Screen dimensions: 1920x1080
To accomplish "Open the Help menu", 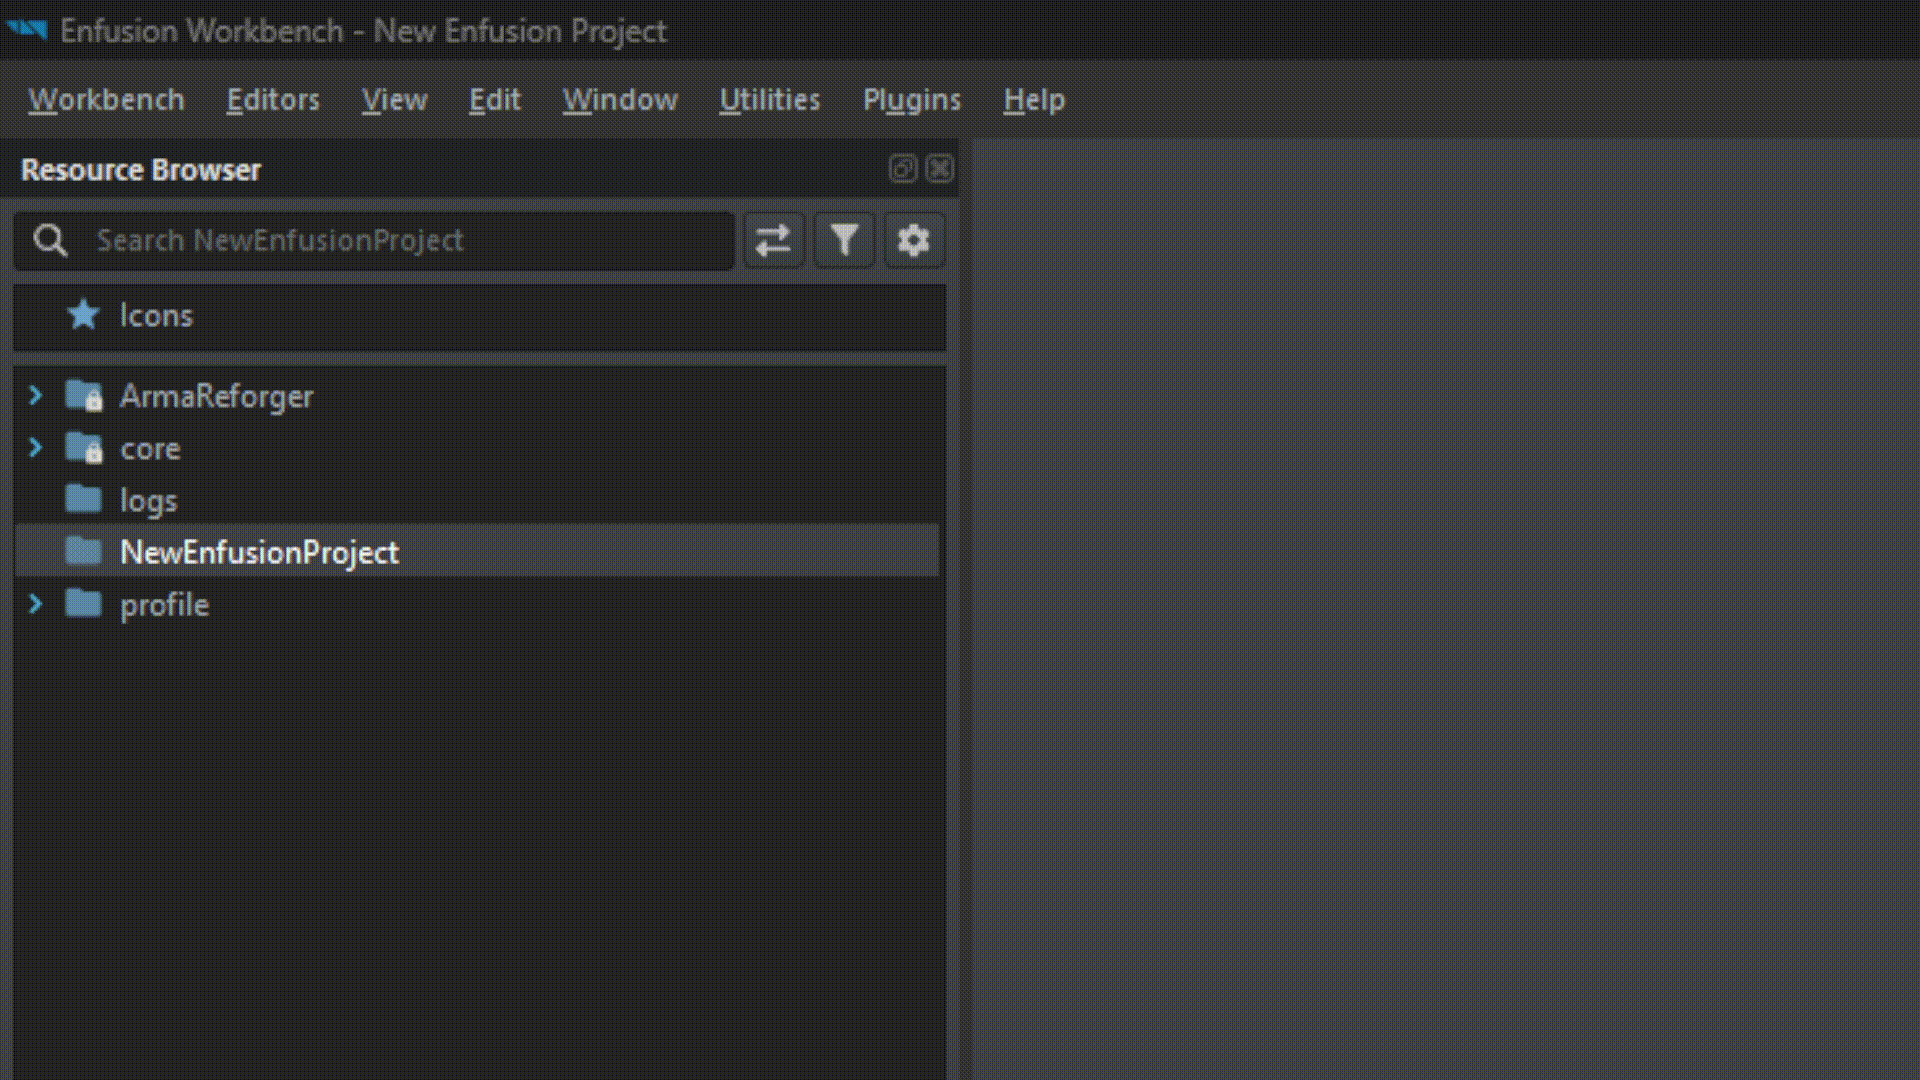I will click(x=1034, y=100).
